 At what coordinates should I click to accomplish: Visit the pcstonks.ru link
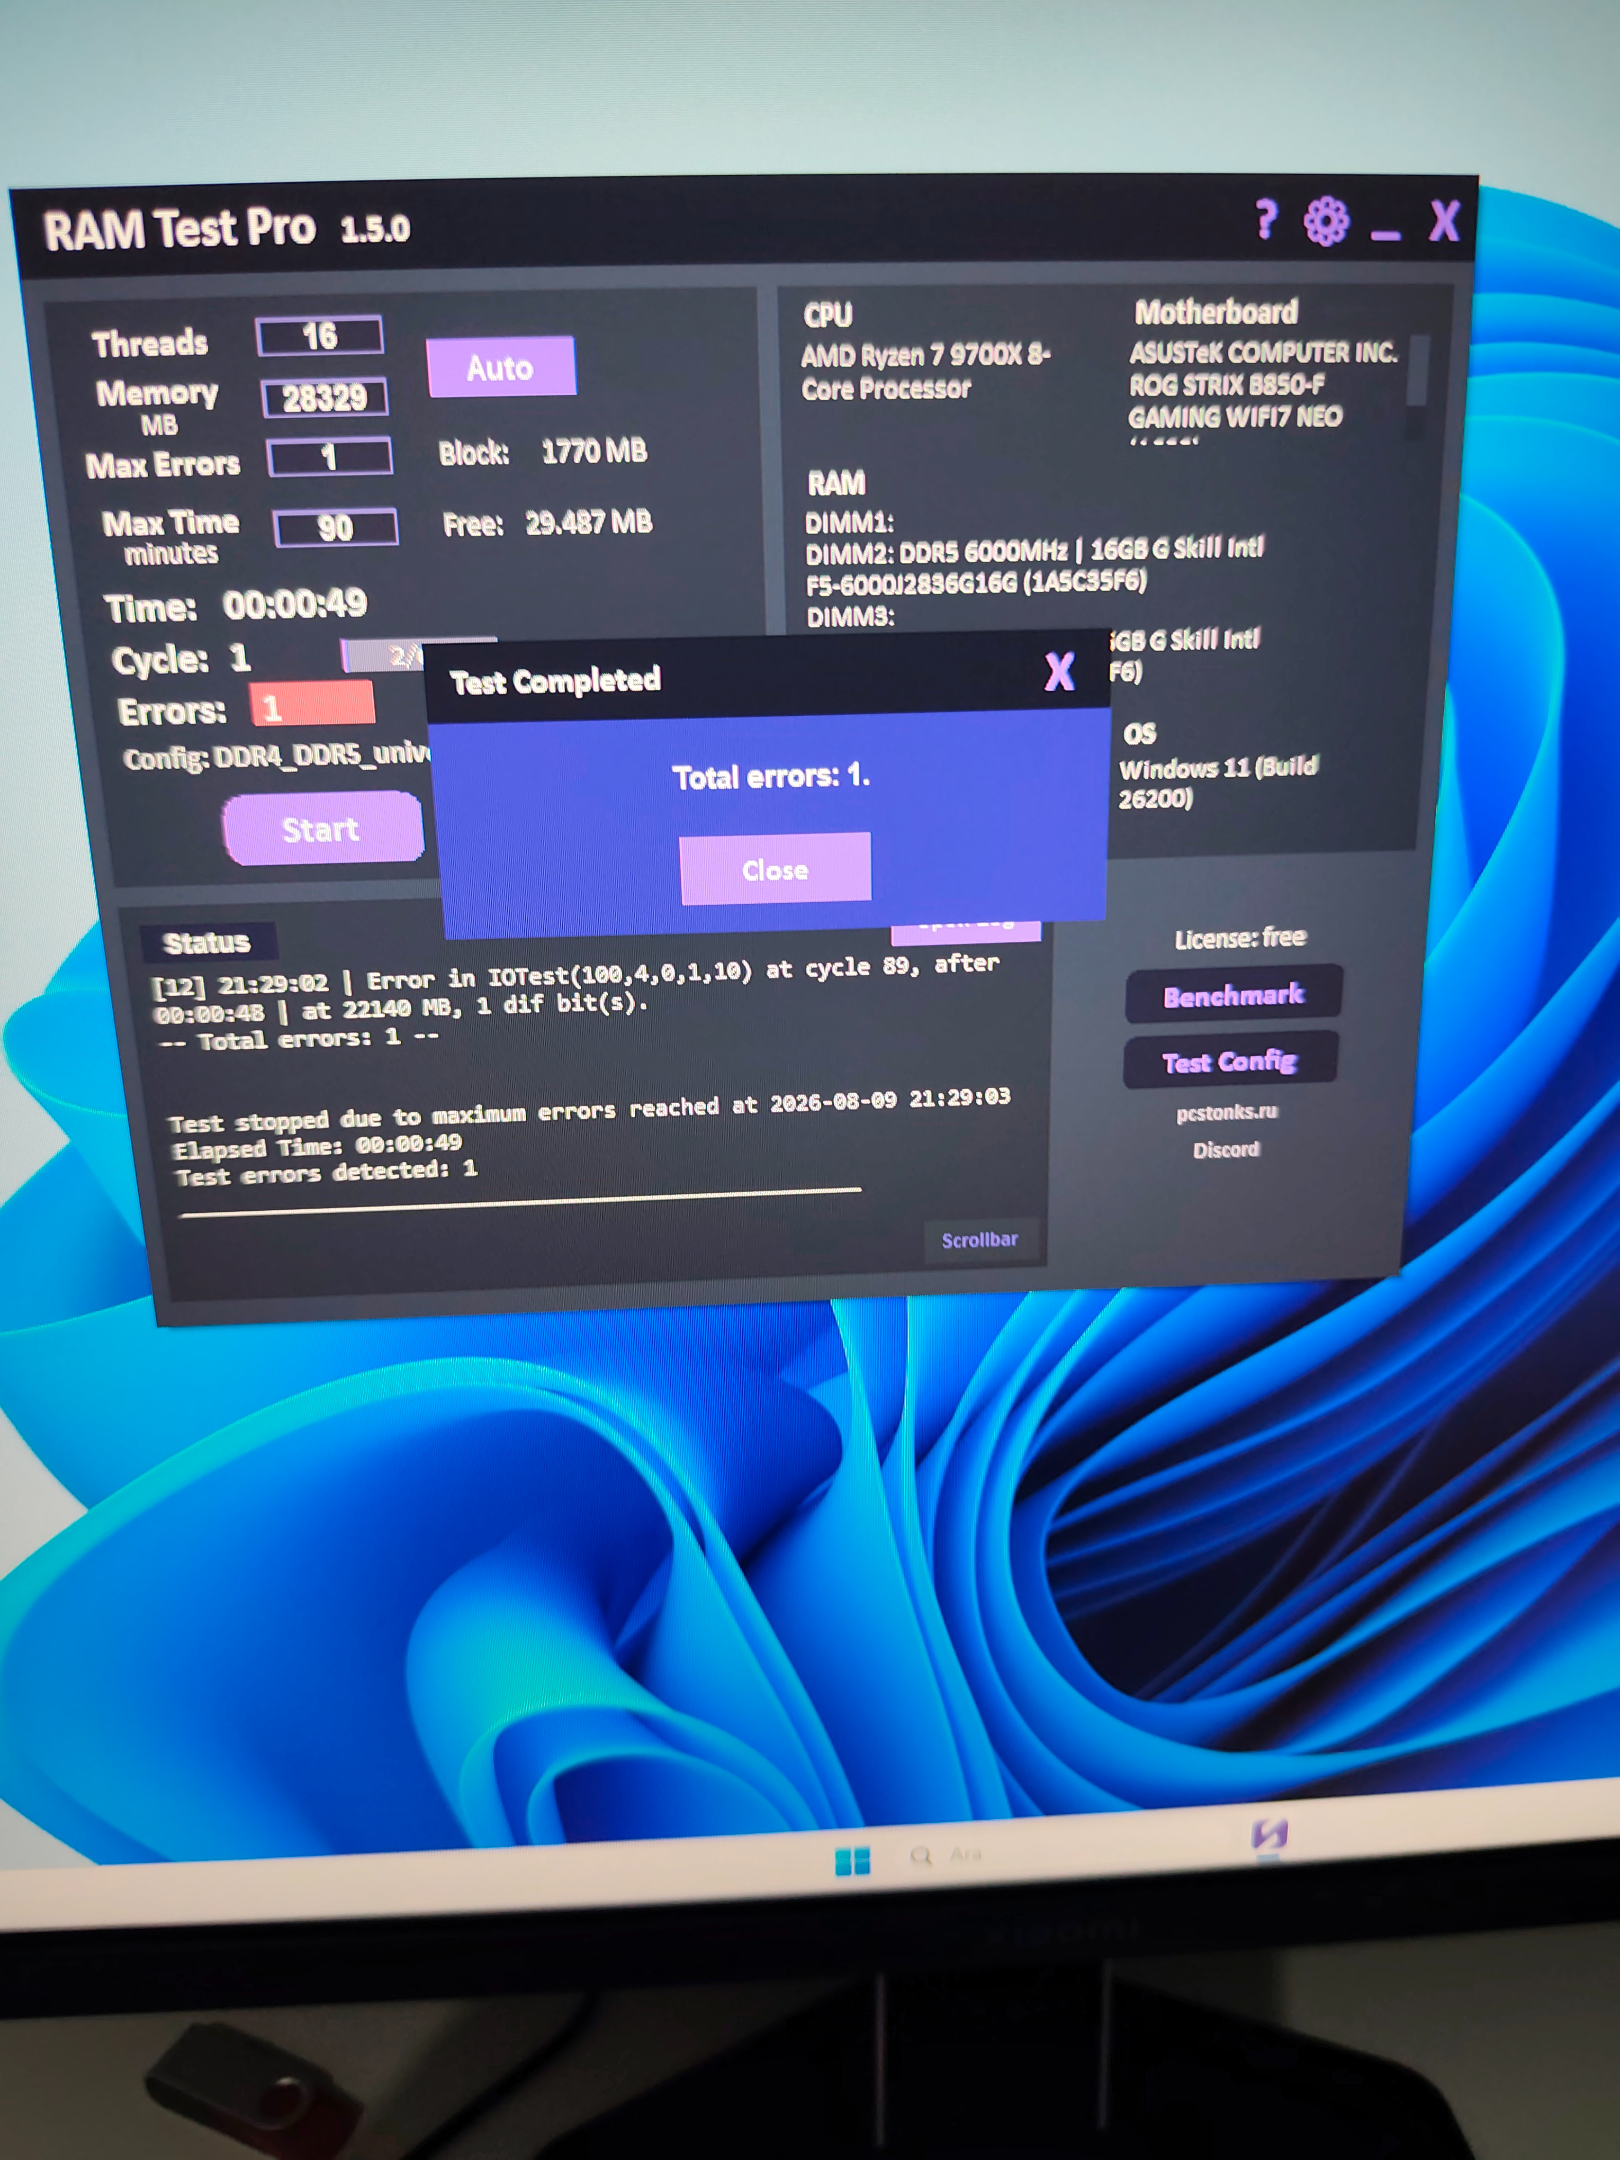coord(1227,1112)
